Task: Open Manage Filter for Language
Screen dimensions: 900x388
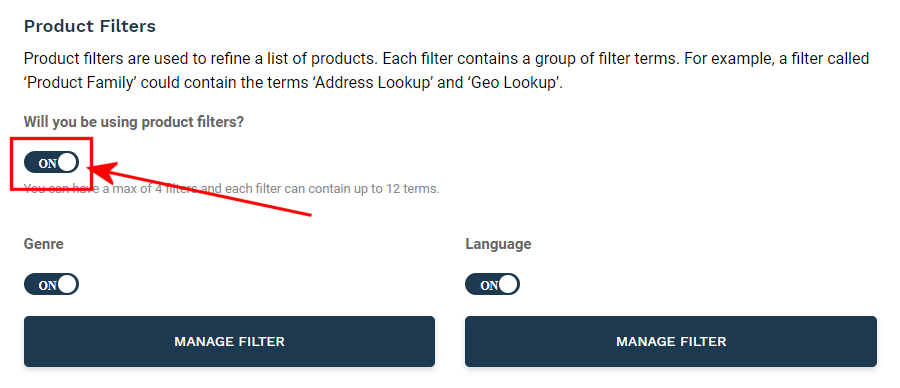Action: (671, 342)
